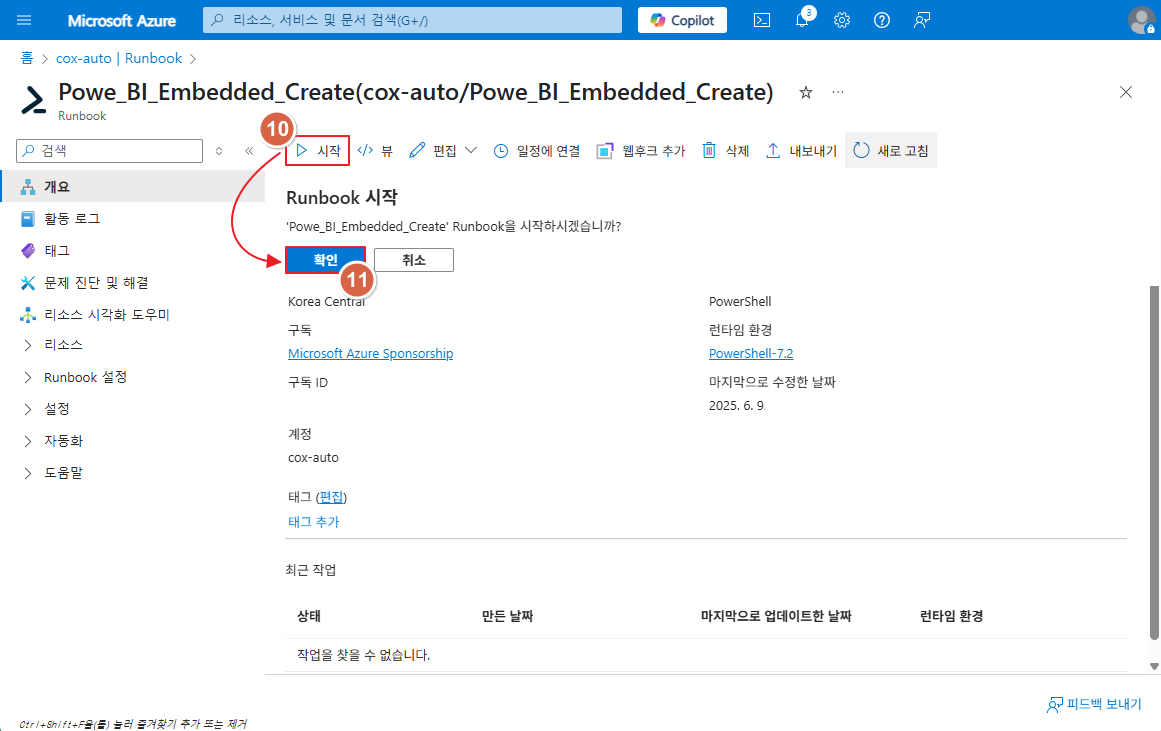Click the Microsoft Azure logo text
This screenshot has width=1161, height=731.
tap(121, 21)
